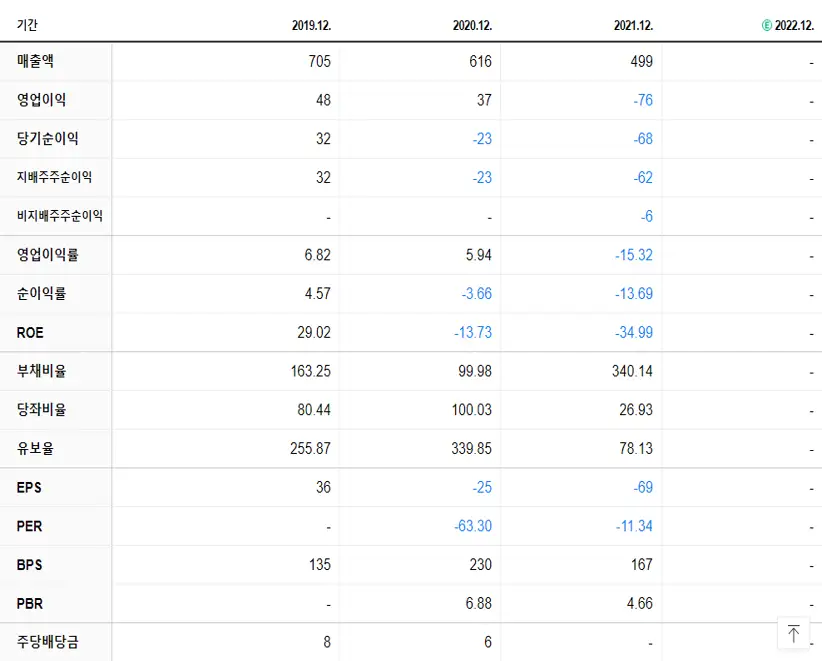Click the 유보율 row label
Viewport: 822px width, 661px height.
(35, 448)
